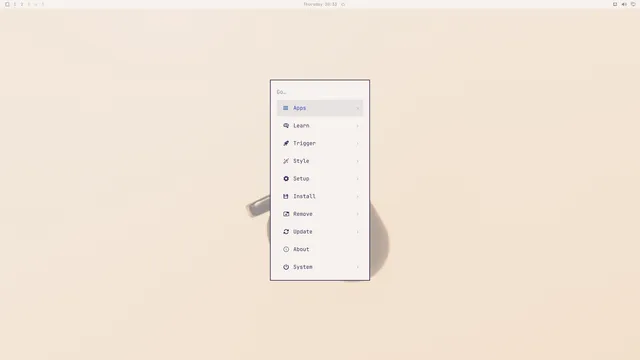Expand the Style submenu chevron
Screen dimensions: 640x360
(x=358, y=161)
